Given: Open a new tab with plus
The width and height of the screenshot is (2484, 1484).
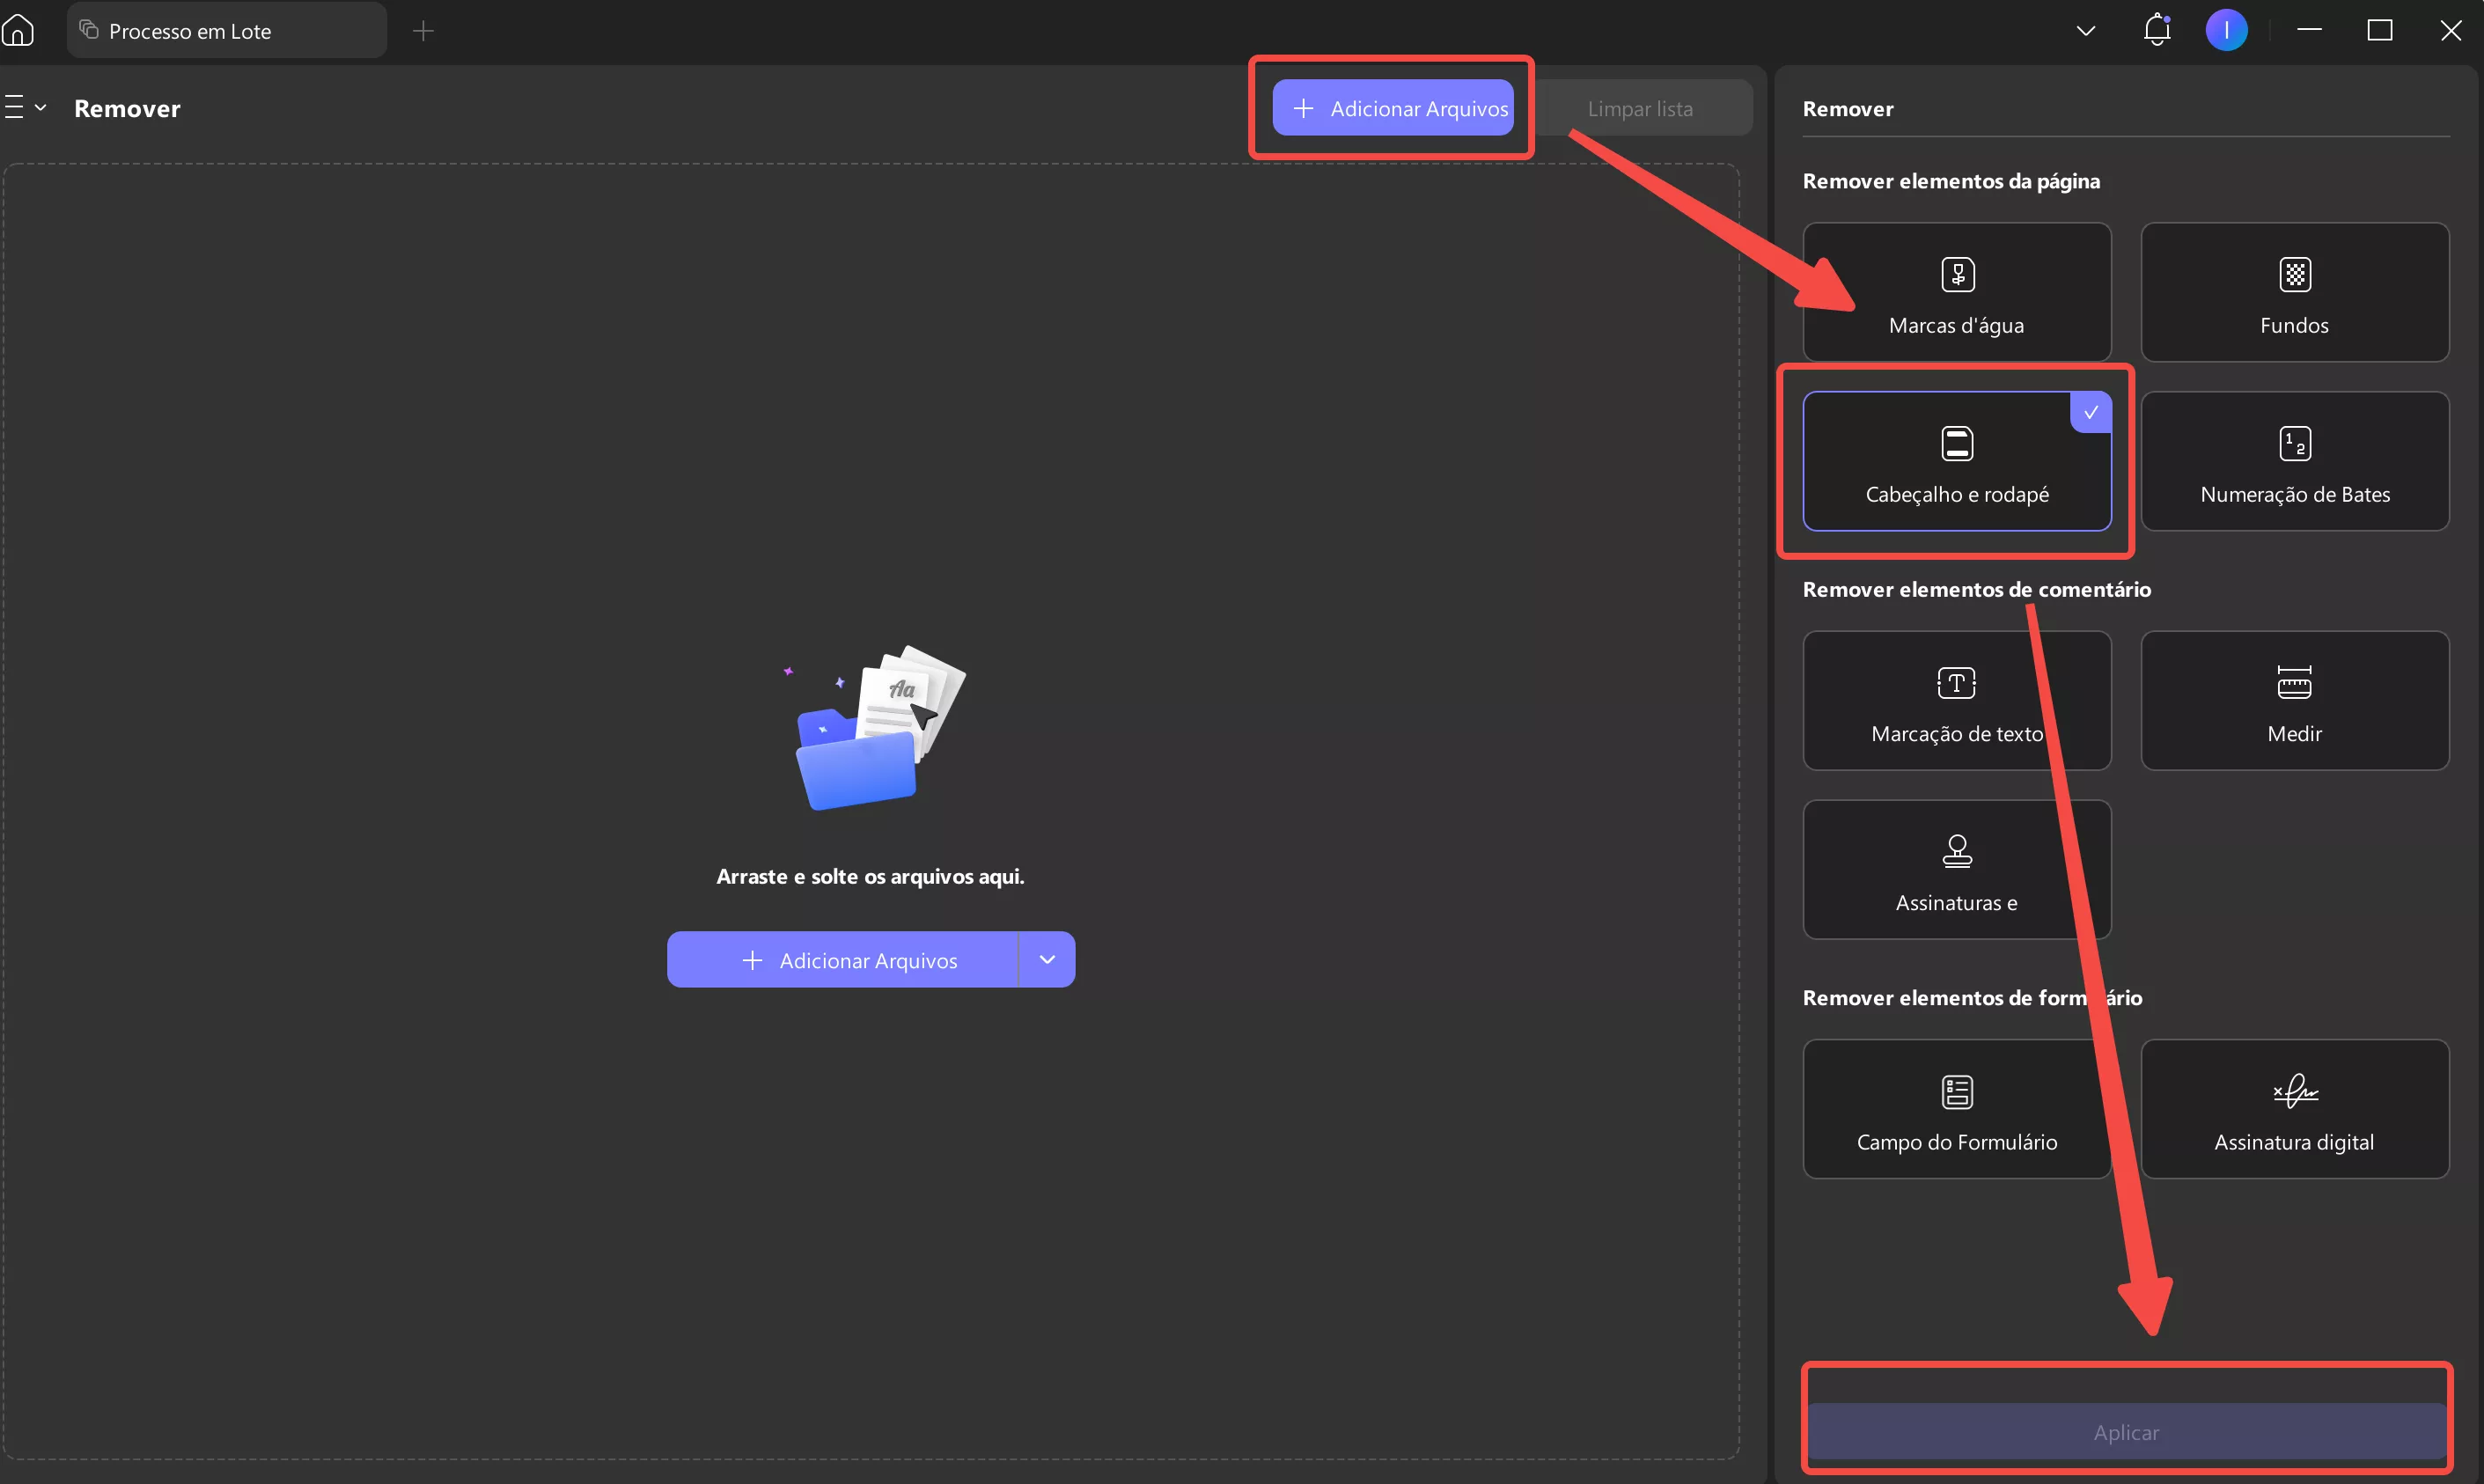Looking at the screenshot, I should pos(423,30).
